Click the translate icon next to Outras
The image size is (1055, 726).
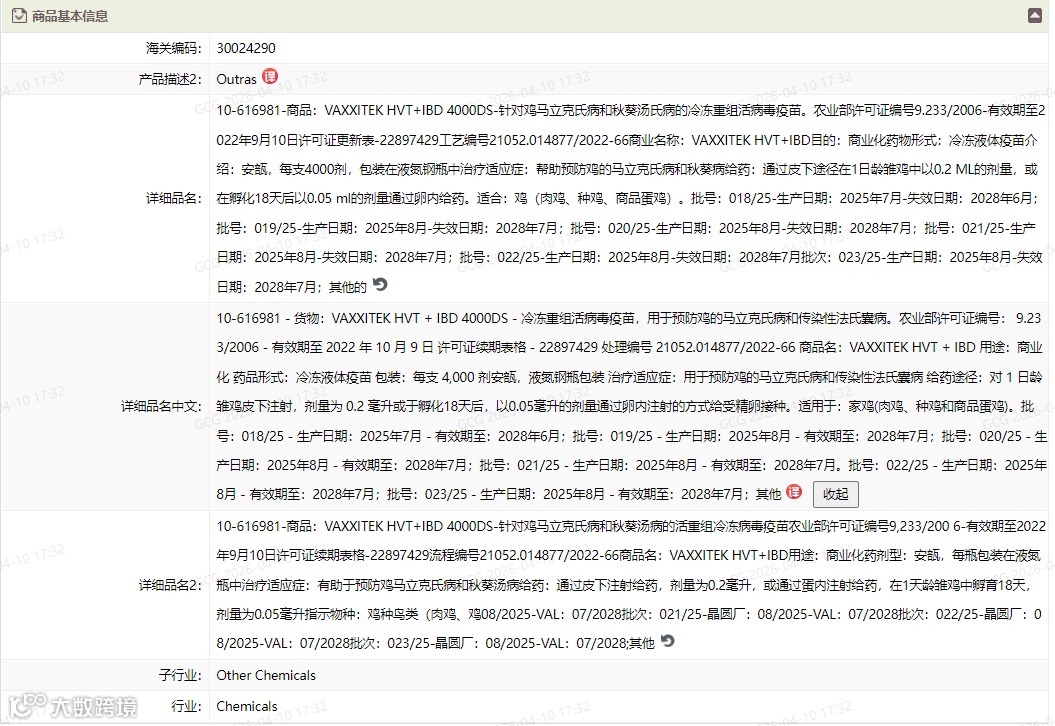[270, 77]
